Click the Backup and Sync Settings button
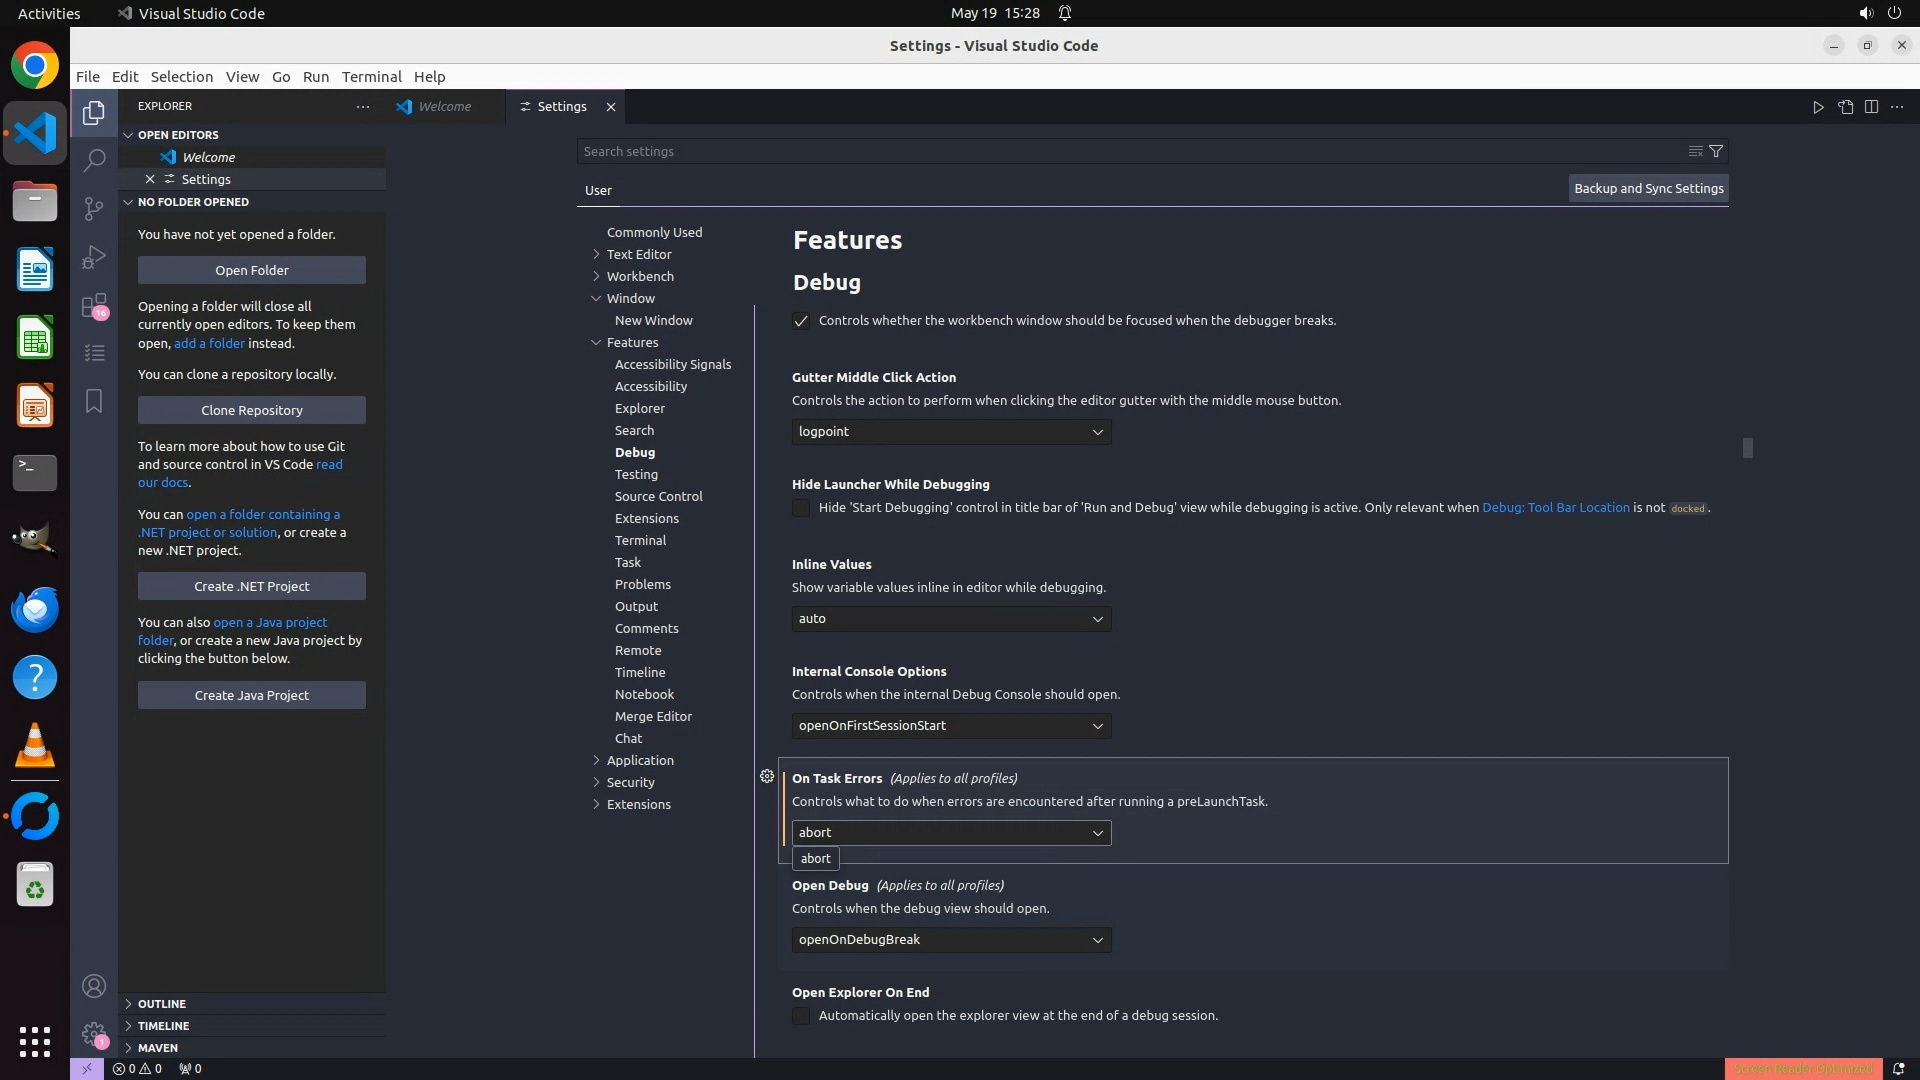The image size is (1920, 1080). click(1648, 188)
